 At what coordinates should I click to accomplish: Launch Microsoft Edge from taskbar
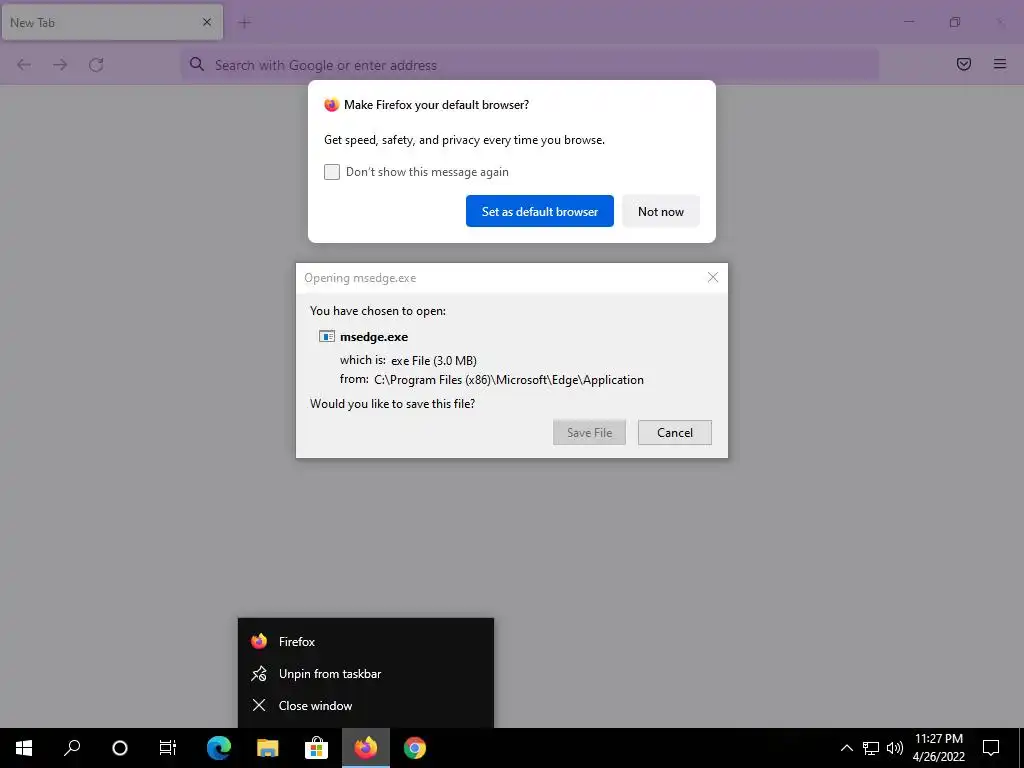tap(219, 748)
